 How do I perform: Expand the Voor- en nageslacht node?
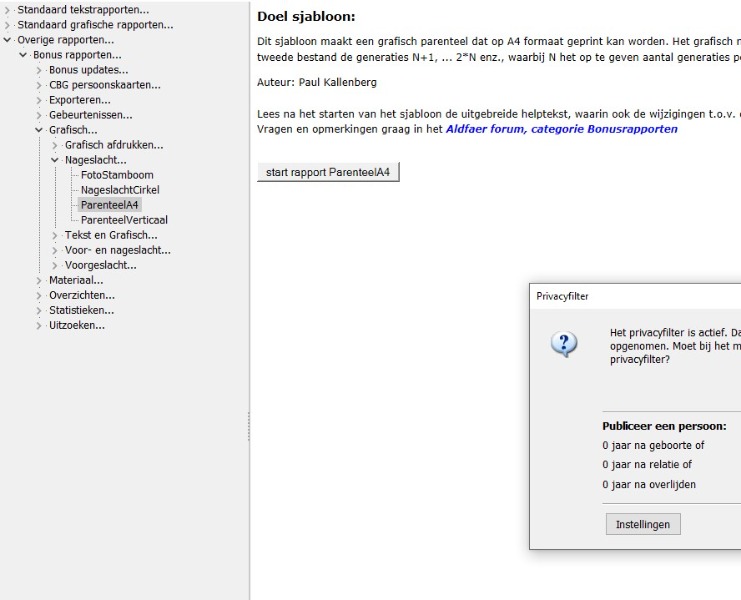[x=56, y=250]
